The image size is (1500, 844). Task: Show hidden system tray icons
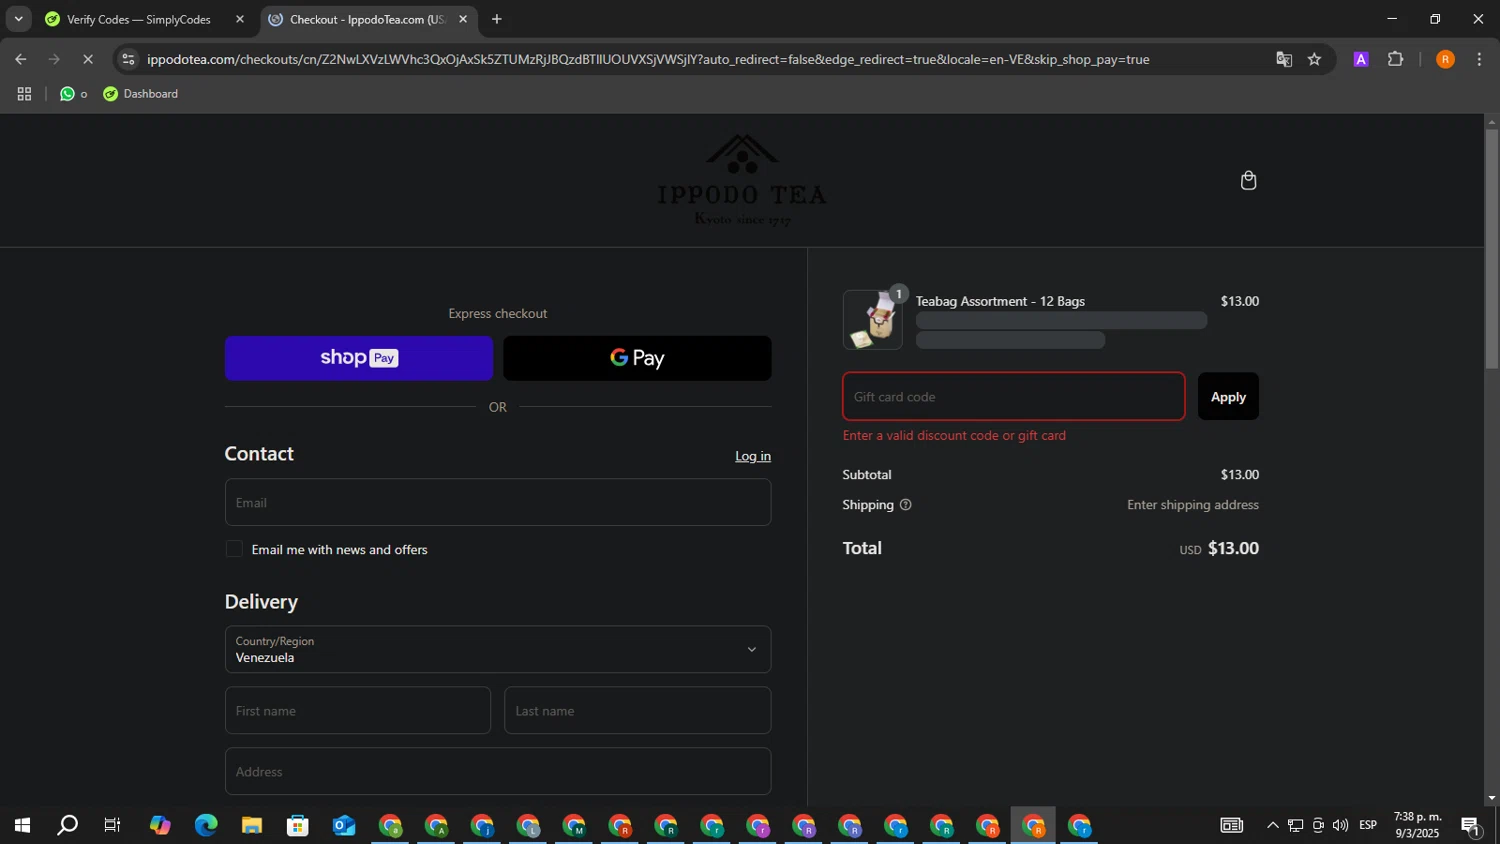pyautogui.click(x=1272, y=825)
